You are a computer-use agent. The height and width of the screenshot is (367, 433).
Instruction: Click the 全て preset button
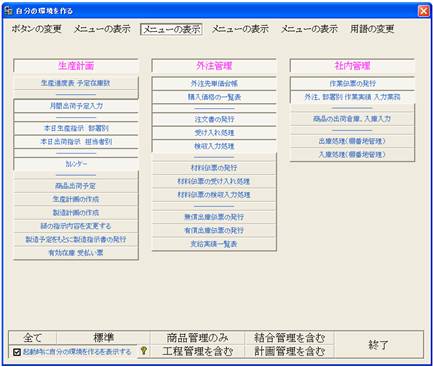pos(33,338)
